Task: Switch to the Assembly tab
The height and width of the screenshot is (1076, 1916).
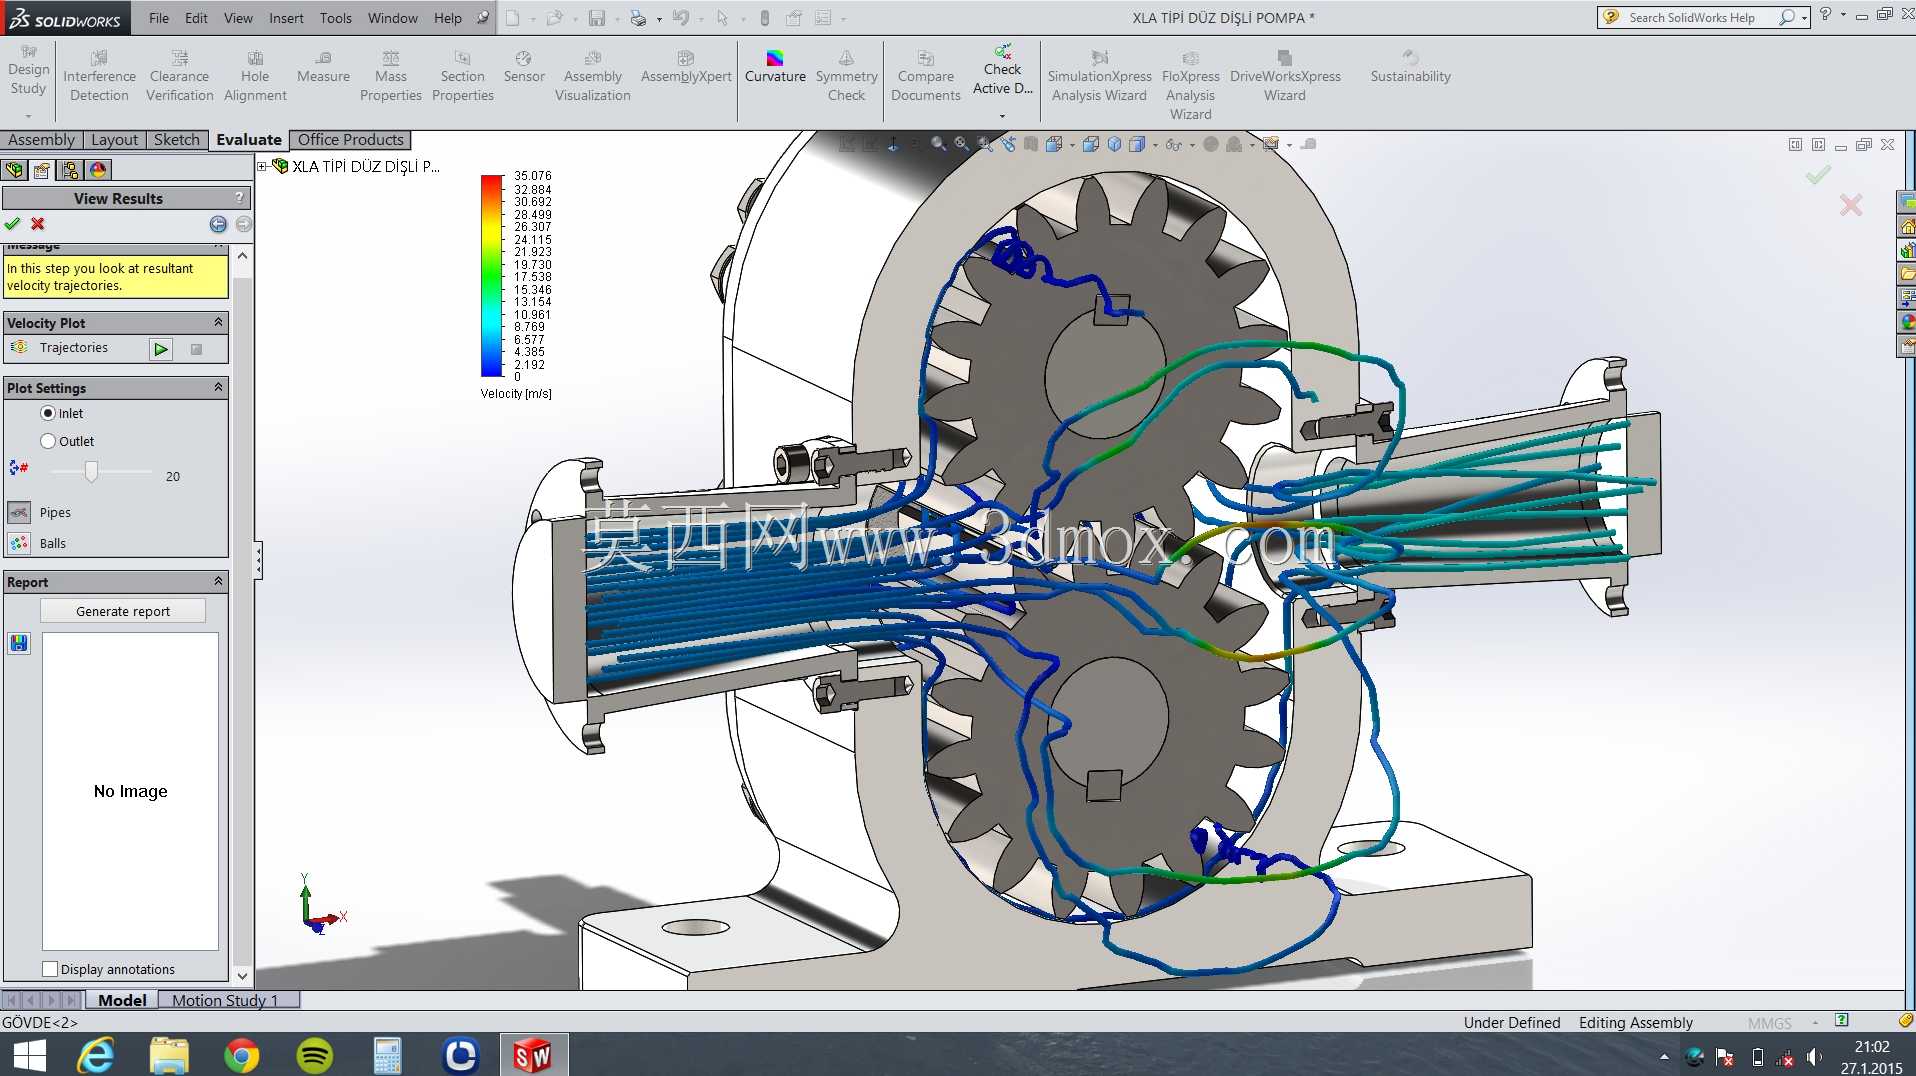Action: pyautogui.click(x=42, y=140)
